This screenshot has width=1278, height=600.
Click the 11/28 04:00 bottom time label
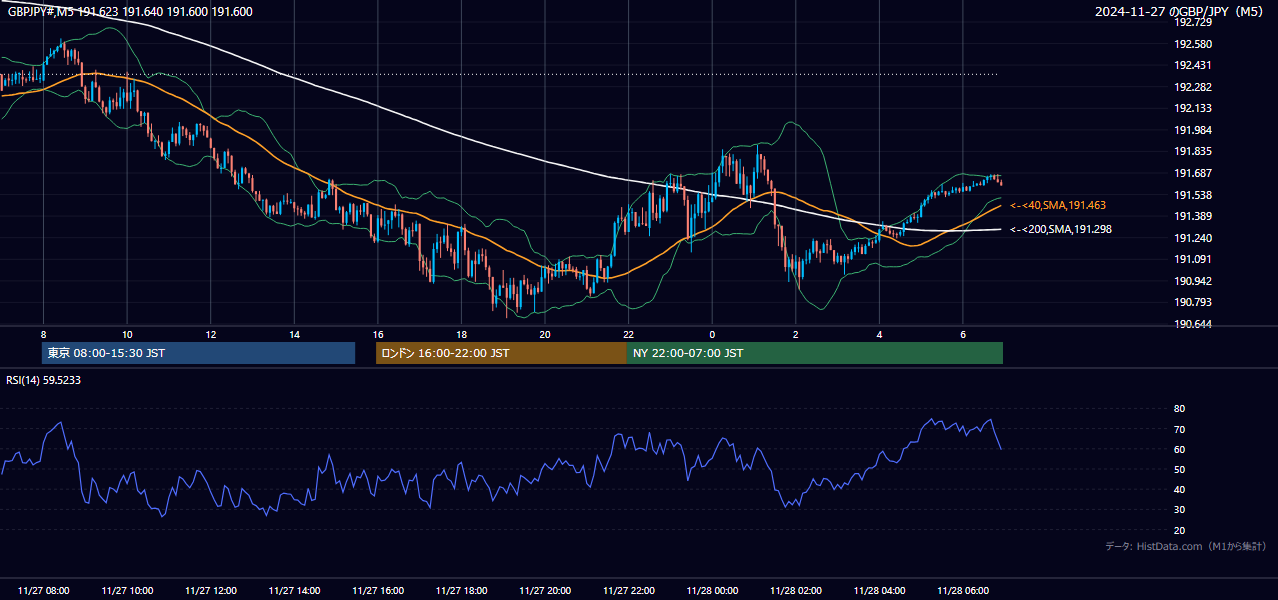(879, 591)
